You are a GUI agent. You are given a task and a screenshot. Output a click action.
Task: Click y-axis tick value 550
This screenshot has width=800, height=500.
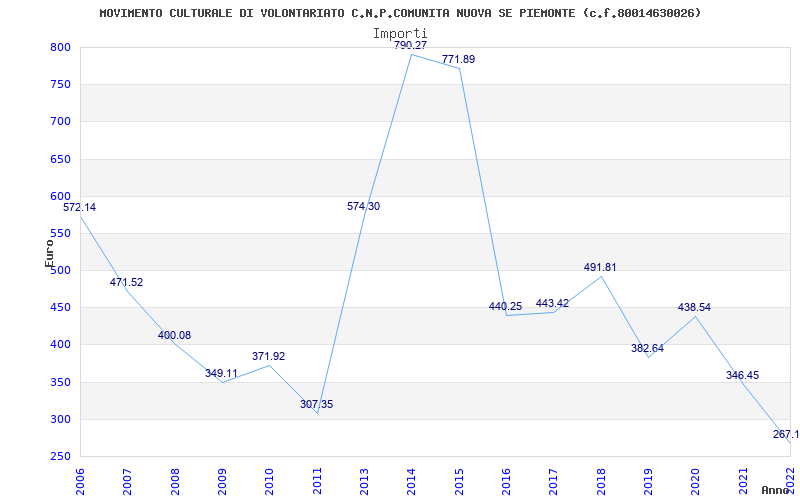(60, 234)
